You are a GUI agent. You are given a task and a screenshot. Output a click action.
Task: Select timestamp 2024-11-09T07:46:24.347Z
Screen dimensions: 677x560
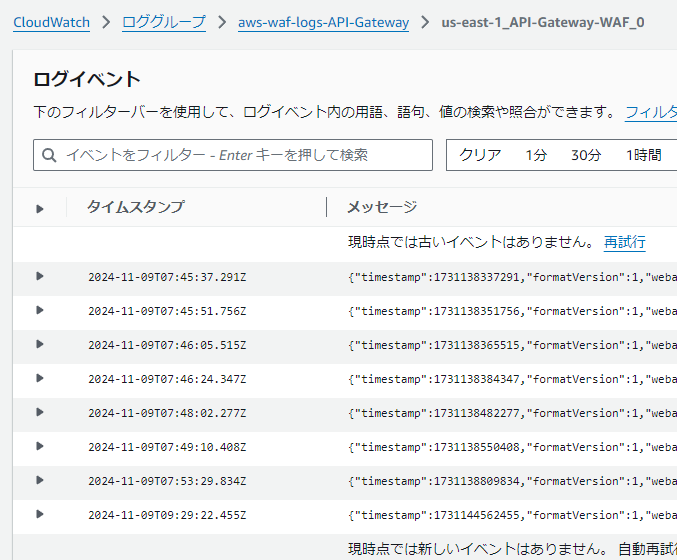pyautogui.click(x=167, y=380)
